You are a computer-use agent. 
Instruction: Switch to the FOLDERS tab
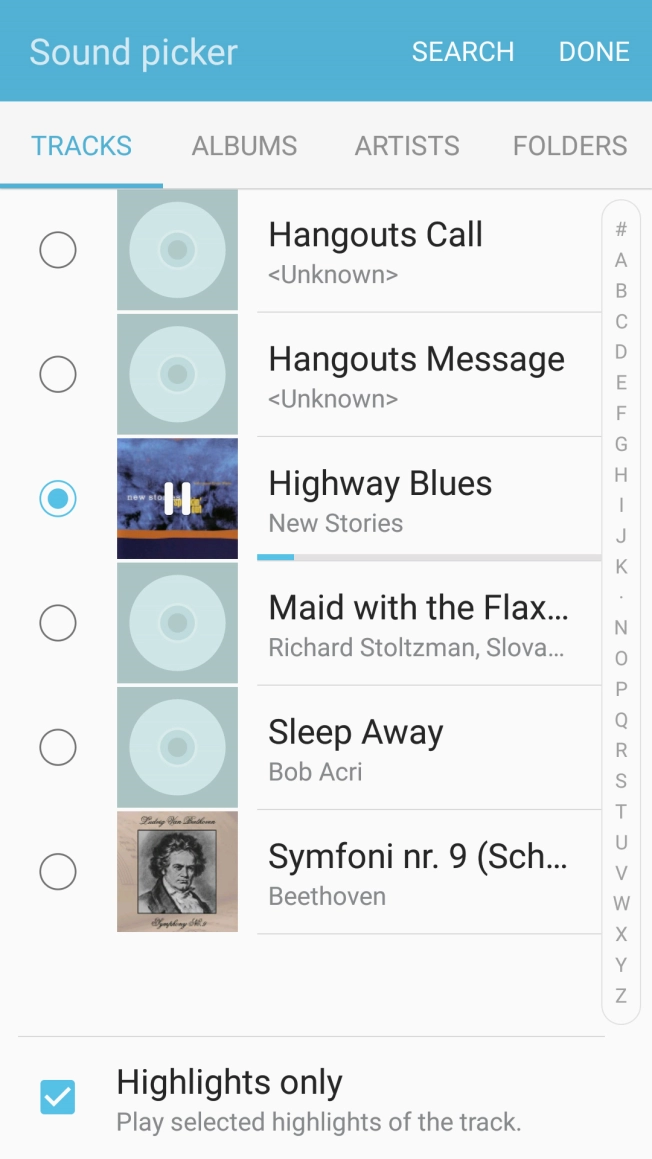(569, 145)
